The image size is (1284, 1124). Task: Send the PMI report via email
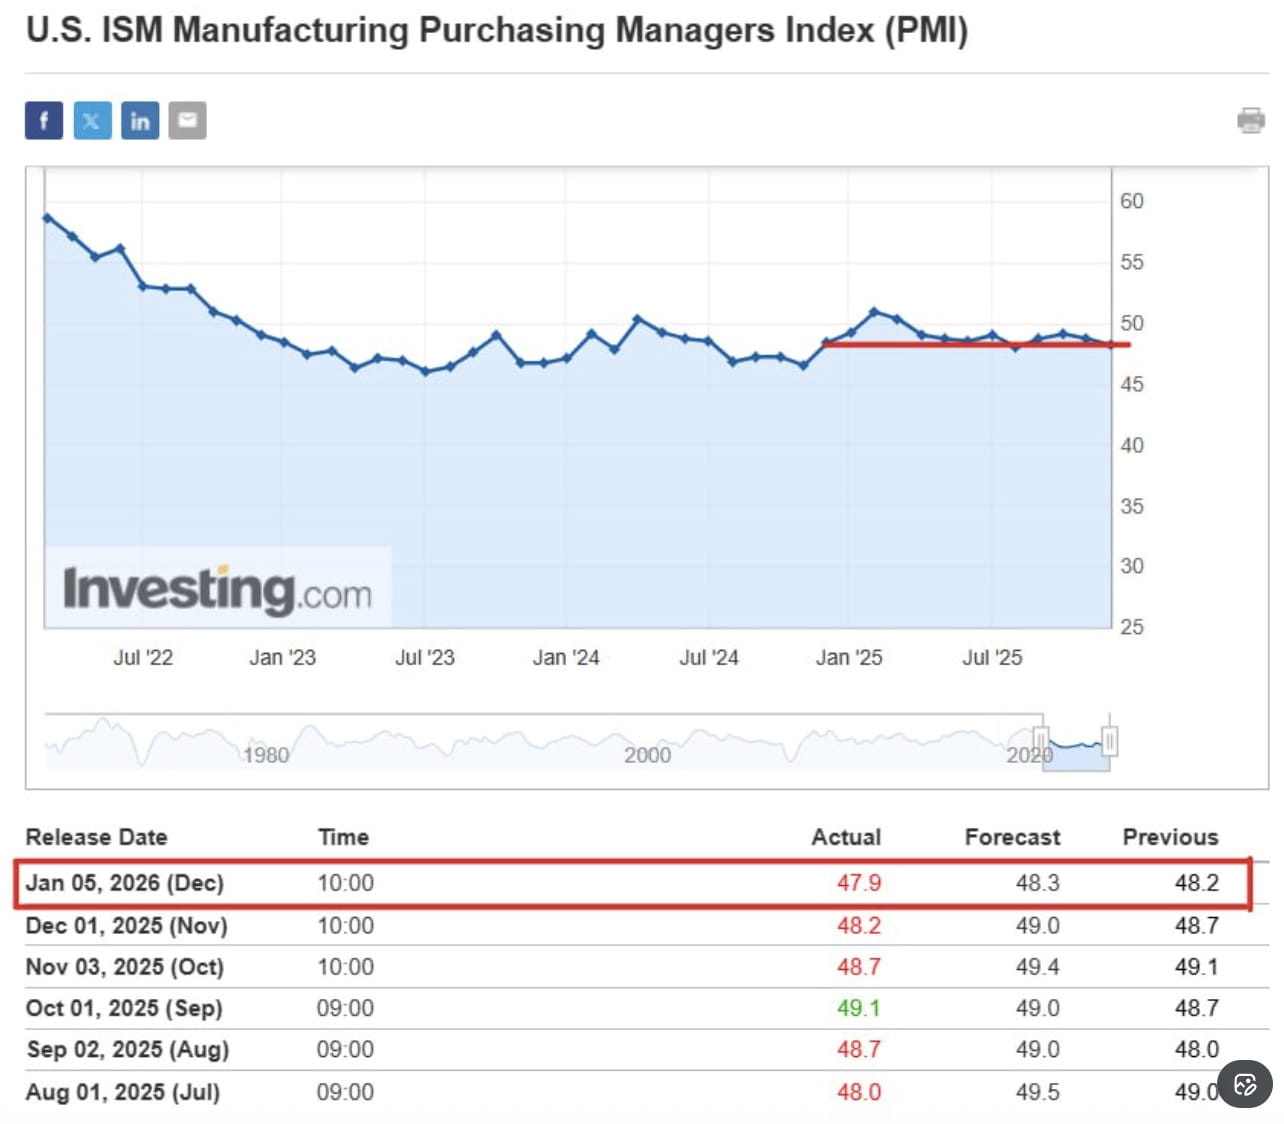(x=188, y=120)
